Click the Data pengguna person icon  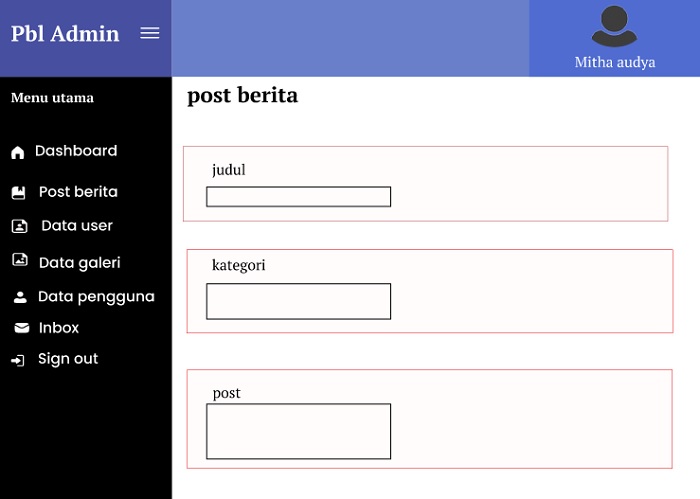point(20,297)
